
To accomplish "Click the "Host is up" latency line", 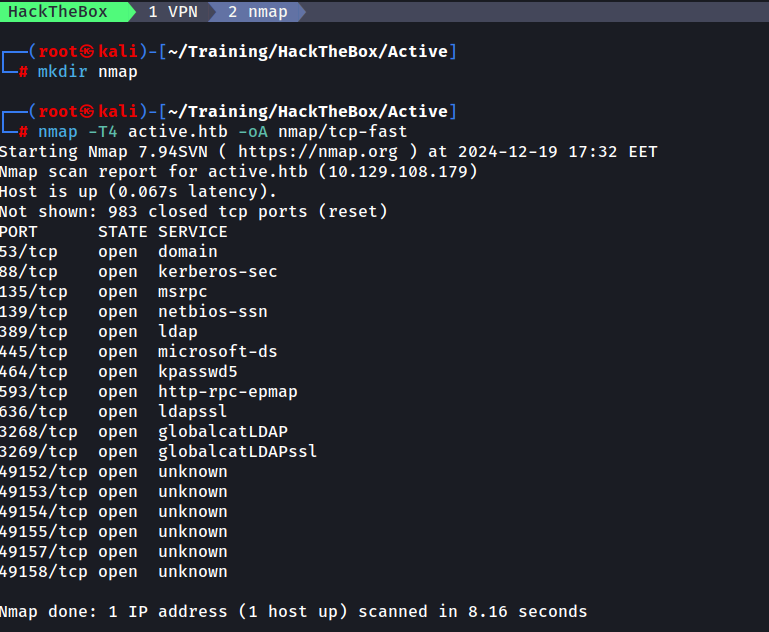I will point(138,192).
